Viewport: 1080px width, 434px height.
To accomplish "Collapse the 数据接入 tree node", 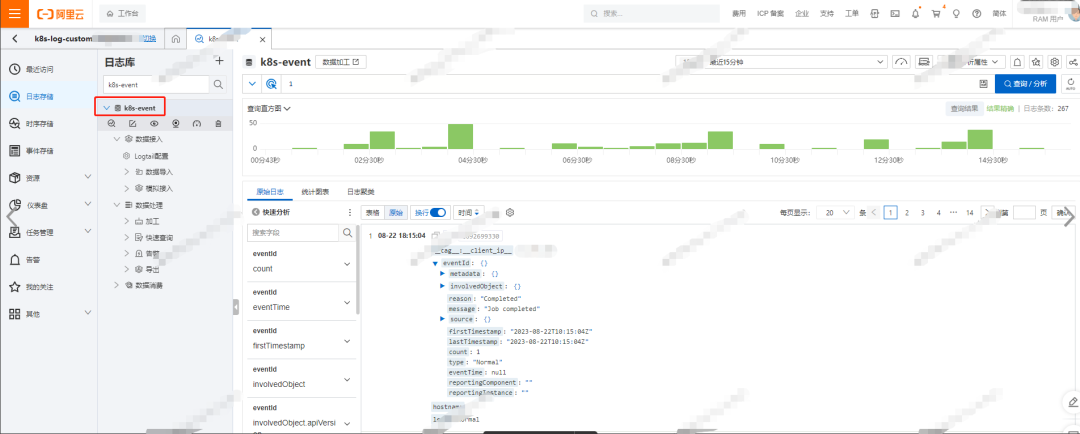I will coord(117,139).
